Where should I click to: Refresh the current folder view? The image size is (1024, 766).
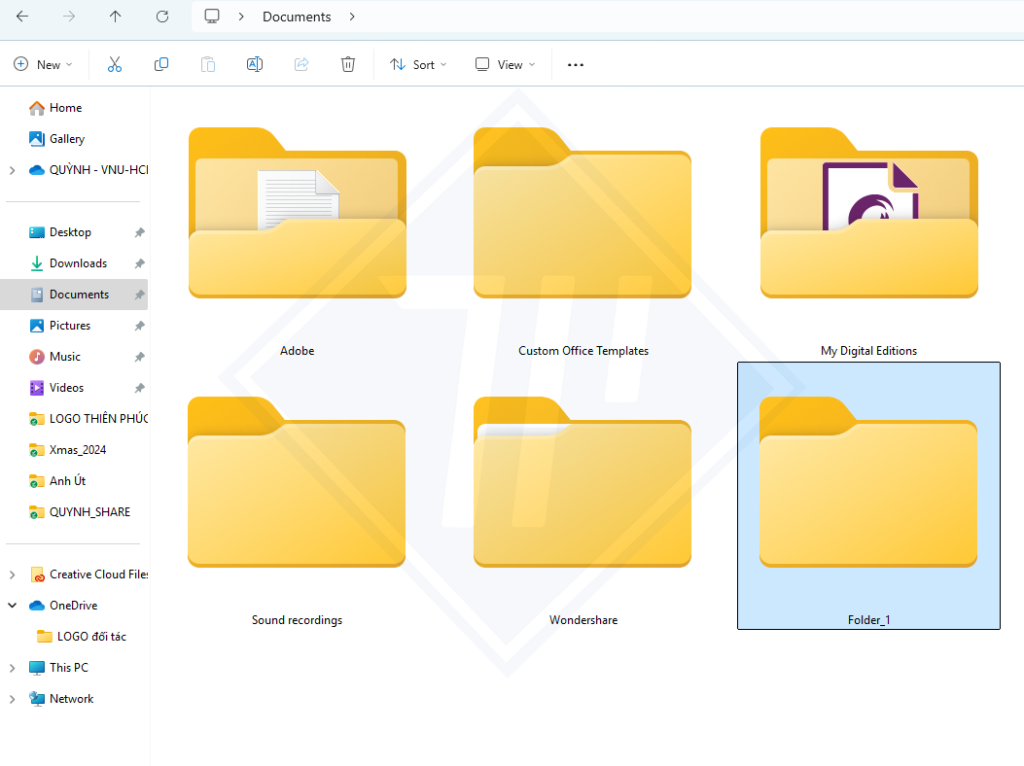point(162,17)
